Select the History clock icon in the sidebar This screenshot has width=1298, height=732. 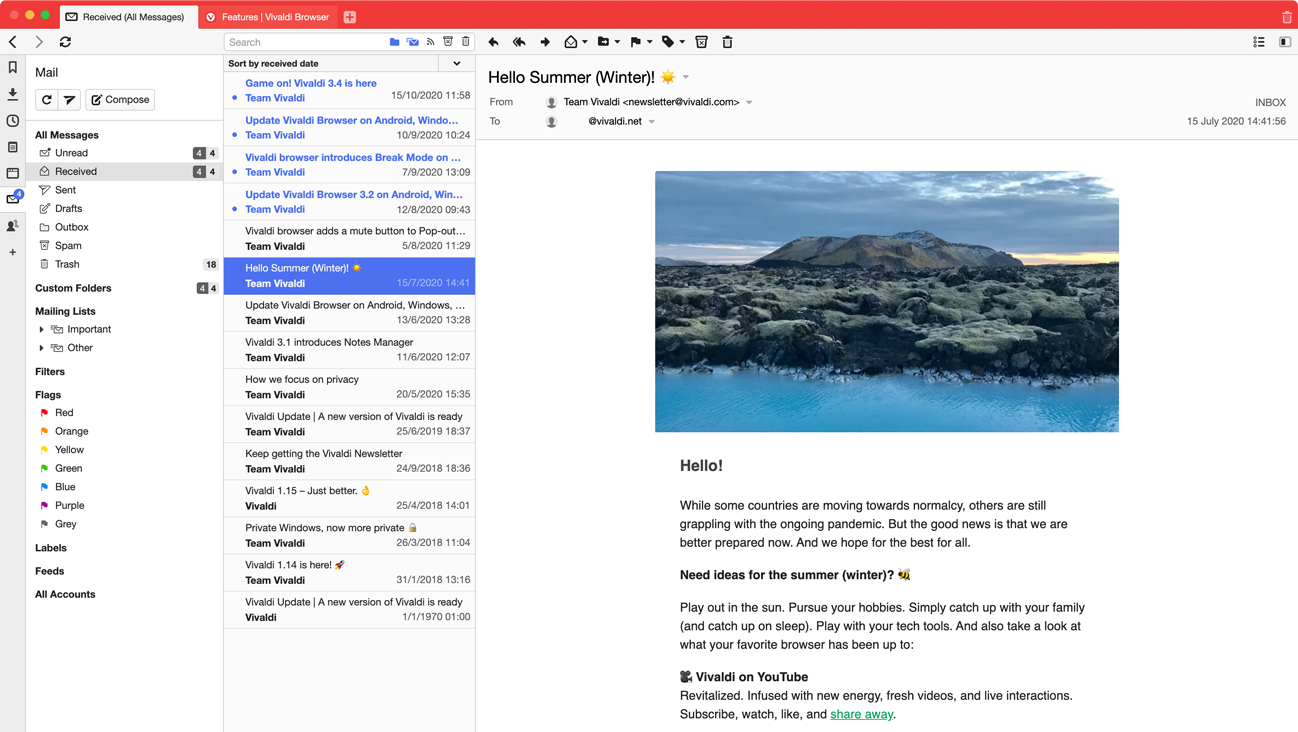point(12,121)
